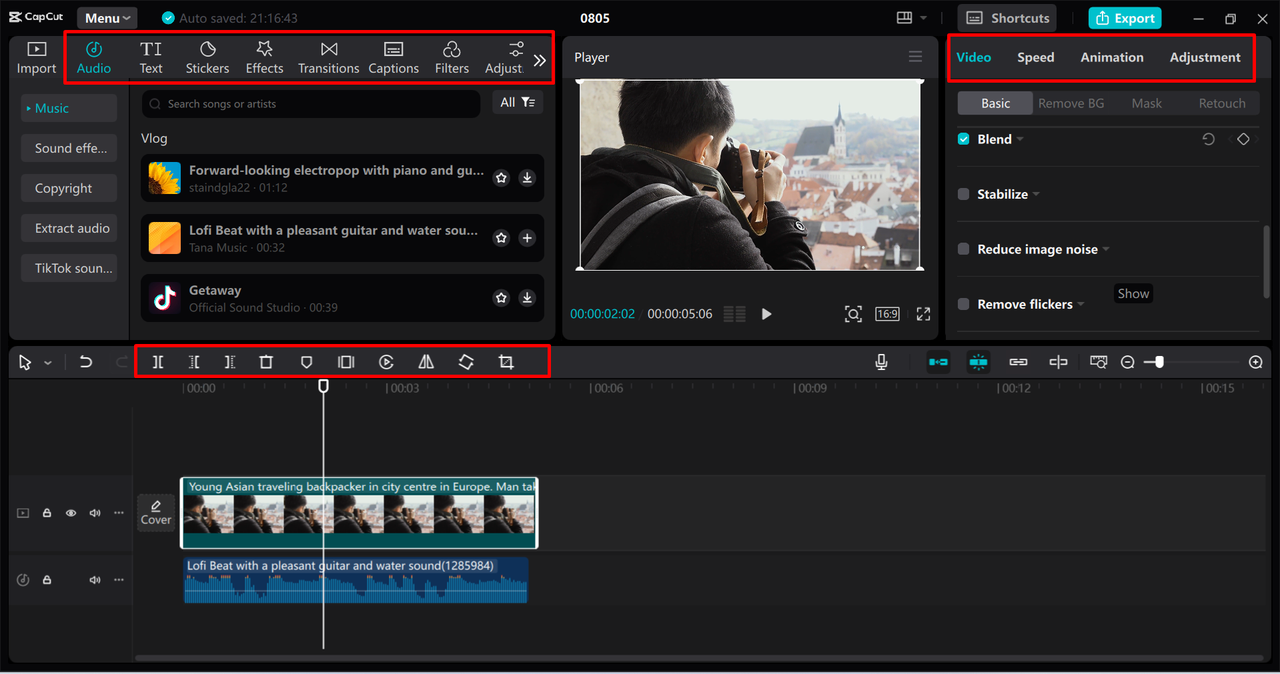Expand Remove flickers section arrow

pos(1081,305)
